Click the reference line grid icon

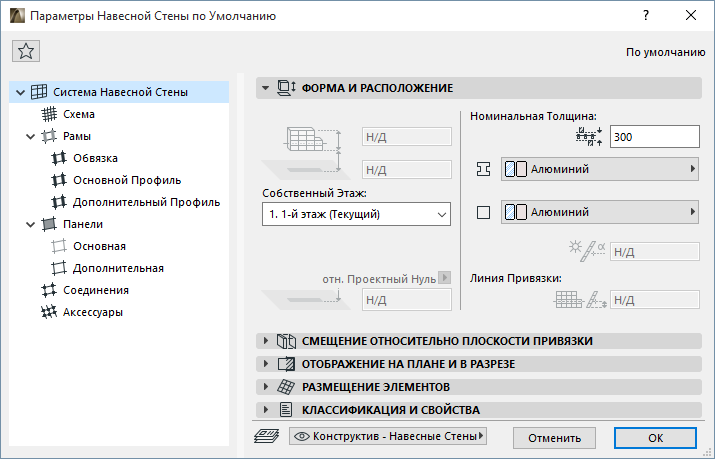[568, 300]
